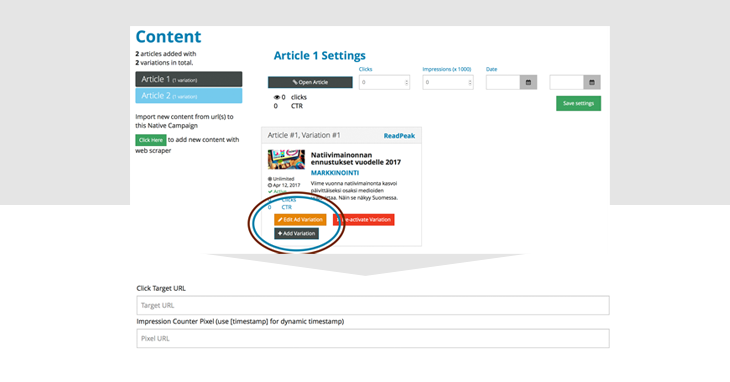
Task: Click the 'Click Target URL' label
Action: [x=161, y=288]
